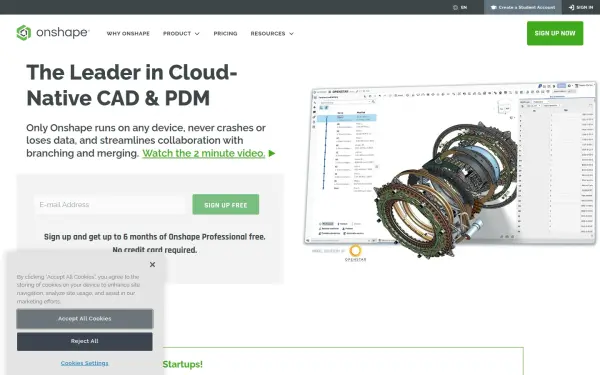Screen dimensions: 600x375
Task: Open the EN language selector
Action: [x=460, y=7]
